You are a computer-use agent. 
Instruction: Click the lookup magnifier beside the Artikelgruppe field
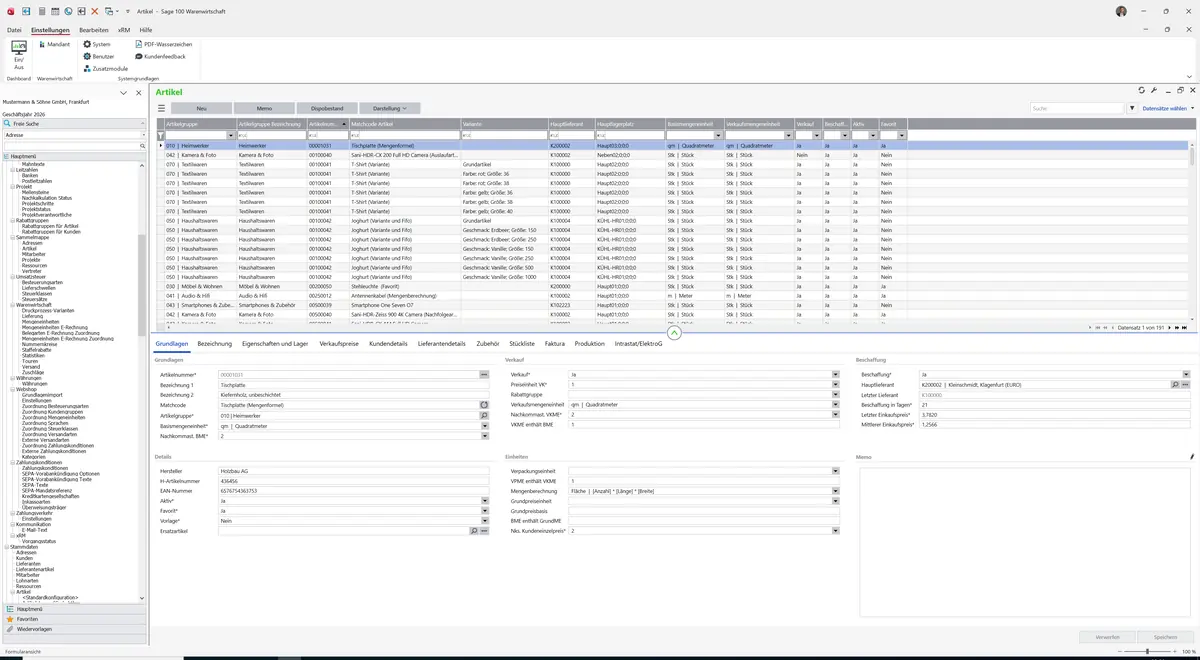click(484, 415)
